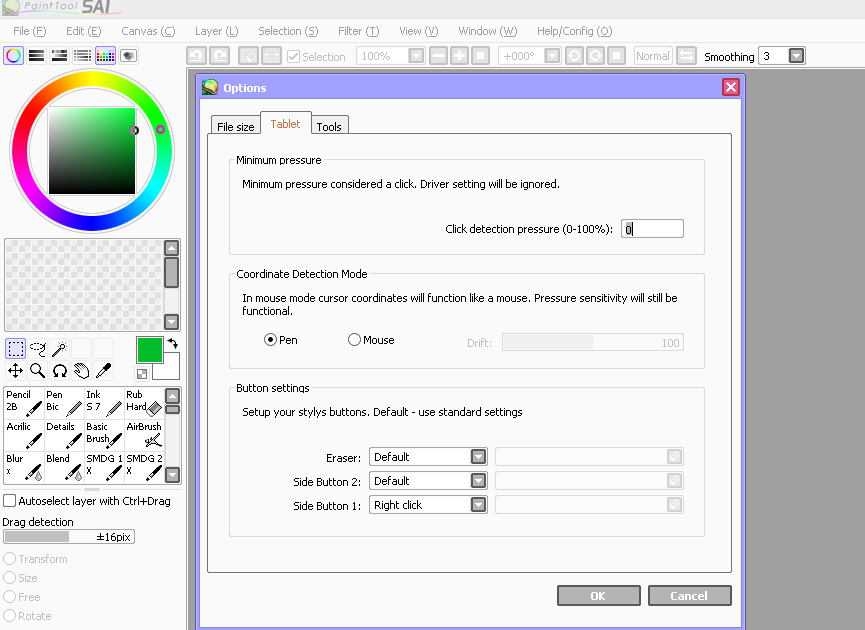Viewport: 865px width, 630px height.
Task: Toggle the scratchpad panel icon
Action: coord(128,56)
